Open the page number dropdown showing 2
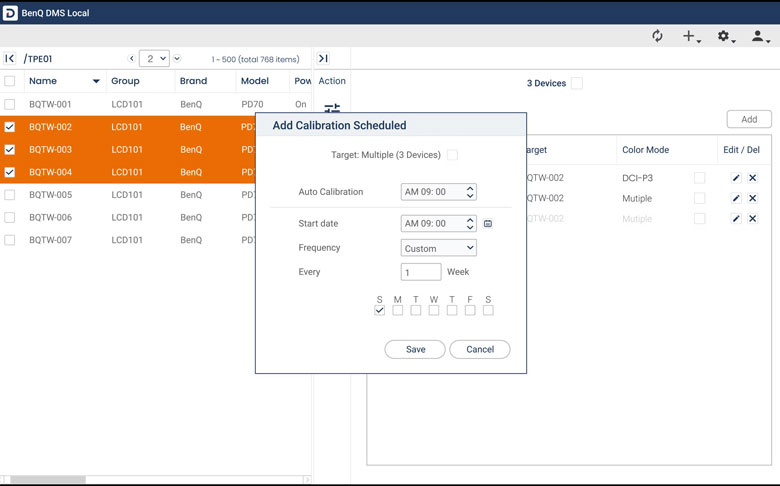Viewport: 780px width, 486px height. tap(154, 59)
